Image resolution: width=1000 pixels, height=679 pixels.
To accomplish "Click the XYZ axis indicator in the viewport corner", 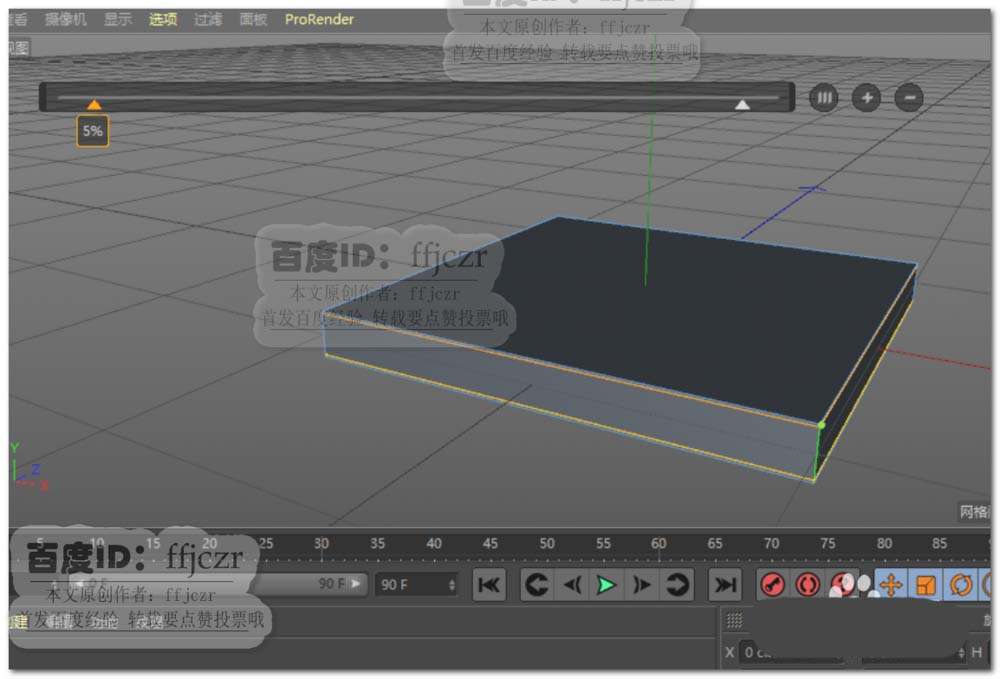I will click(29, 467).
